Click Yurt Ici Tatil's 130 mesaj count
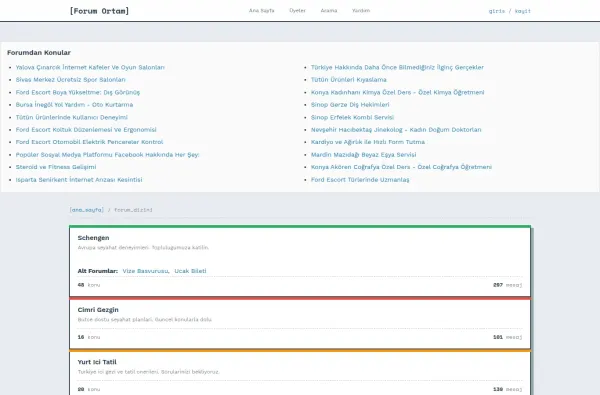This screenshot has height=395, width=600. coord(507,389)
